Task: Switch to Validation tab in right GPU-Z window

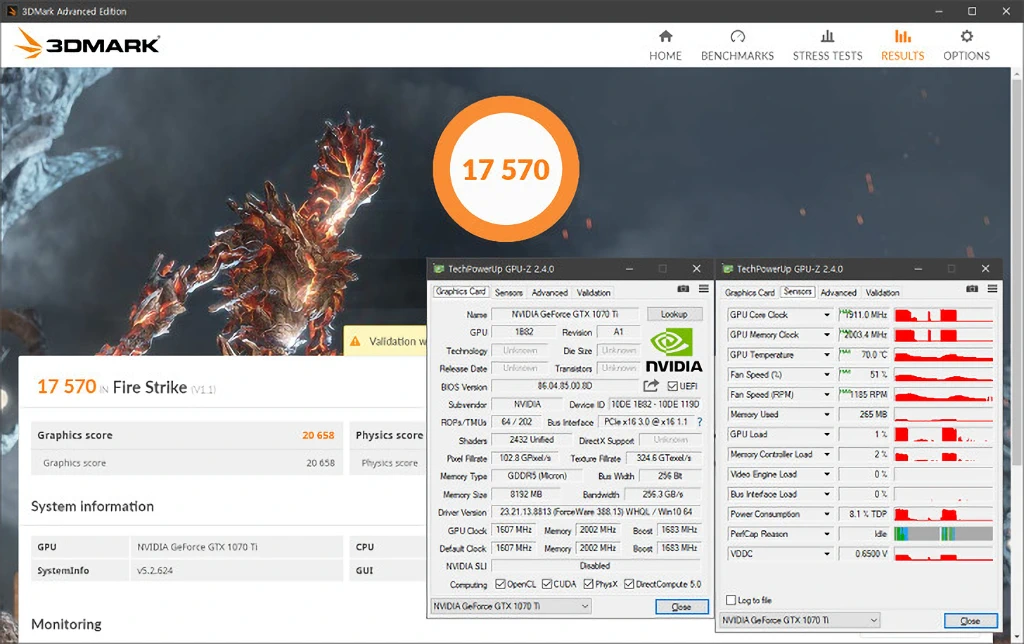Action: 882,293
